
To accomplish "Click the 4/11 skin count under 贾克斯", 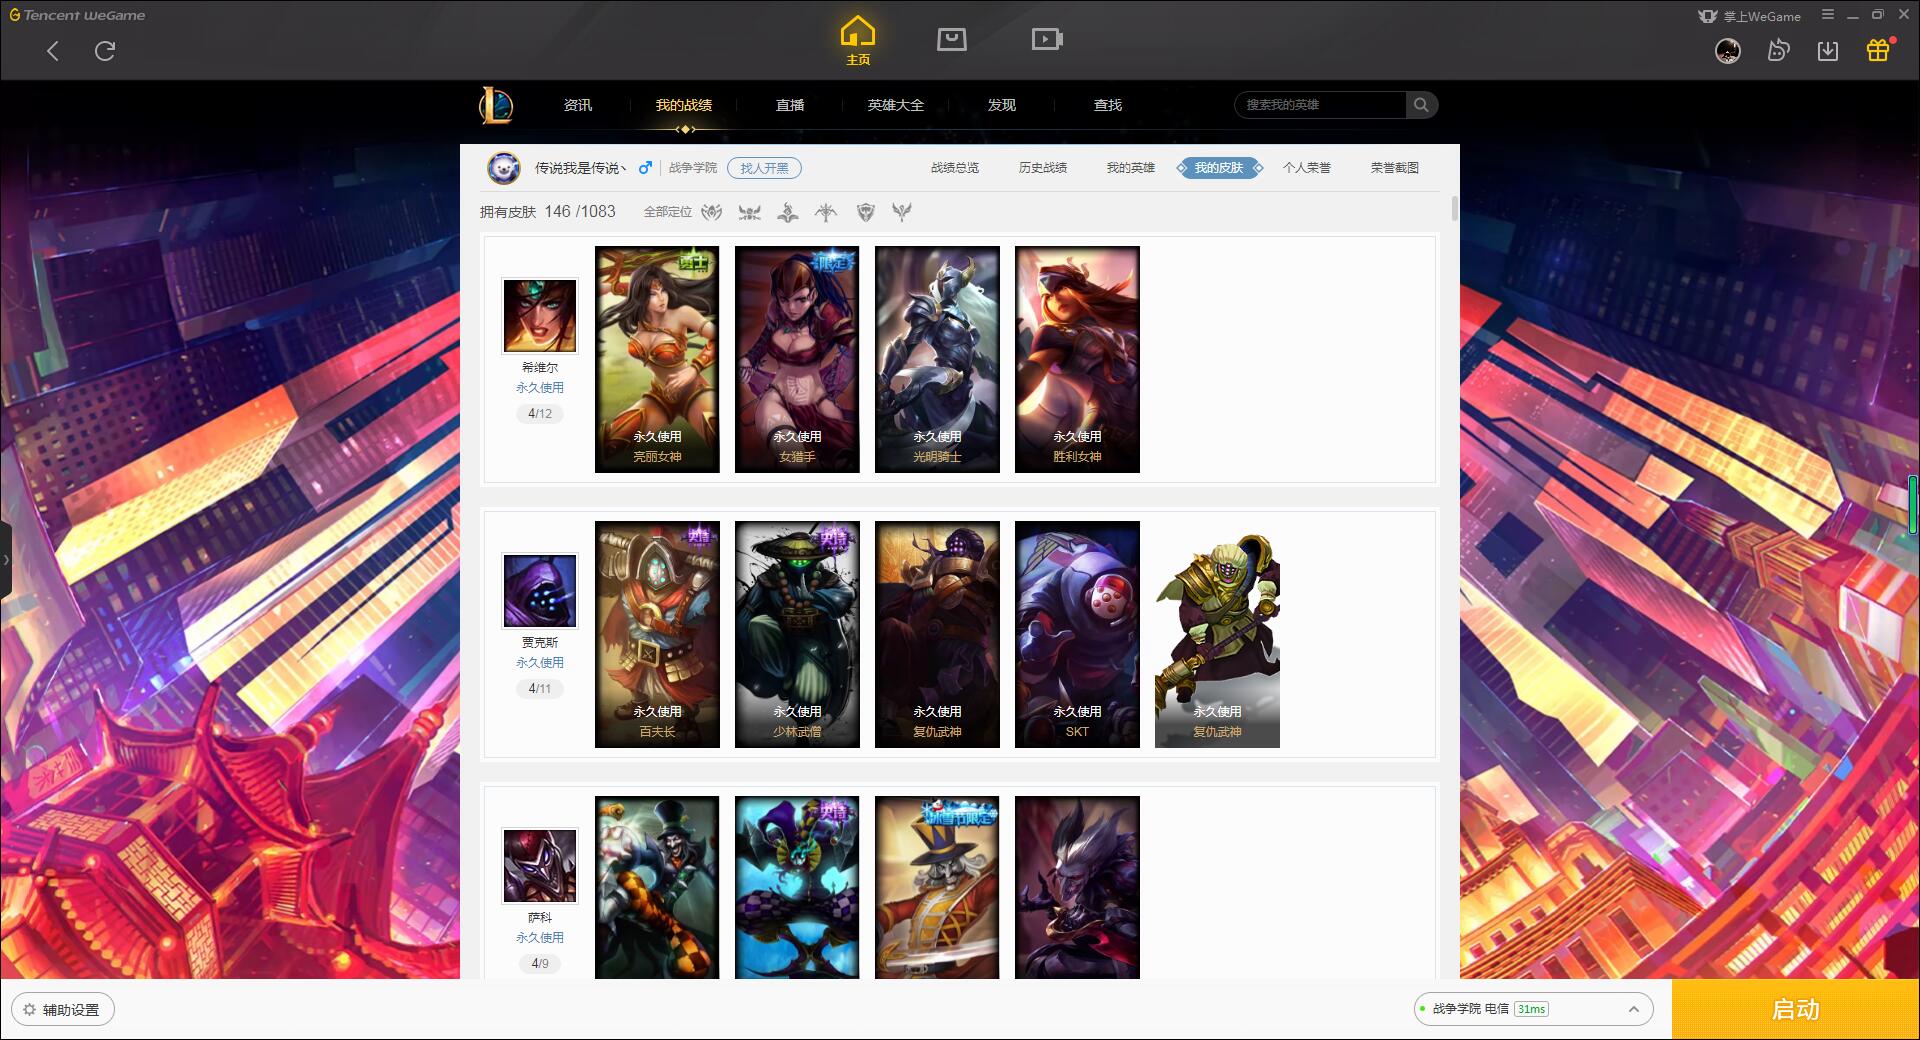I will (540, 688).
